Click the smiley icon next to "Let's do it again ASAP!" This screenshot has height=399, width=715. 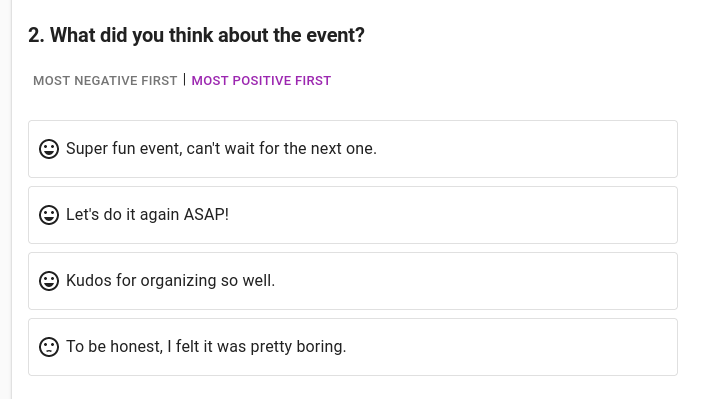click(x=49, y=215)
